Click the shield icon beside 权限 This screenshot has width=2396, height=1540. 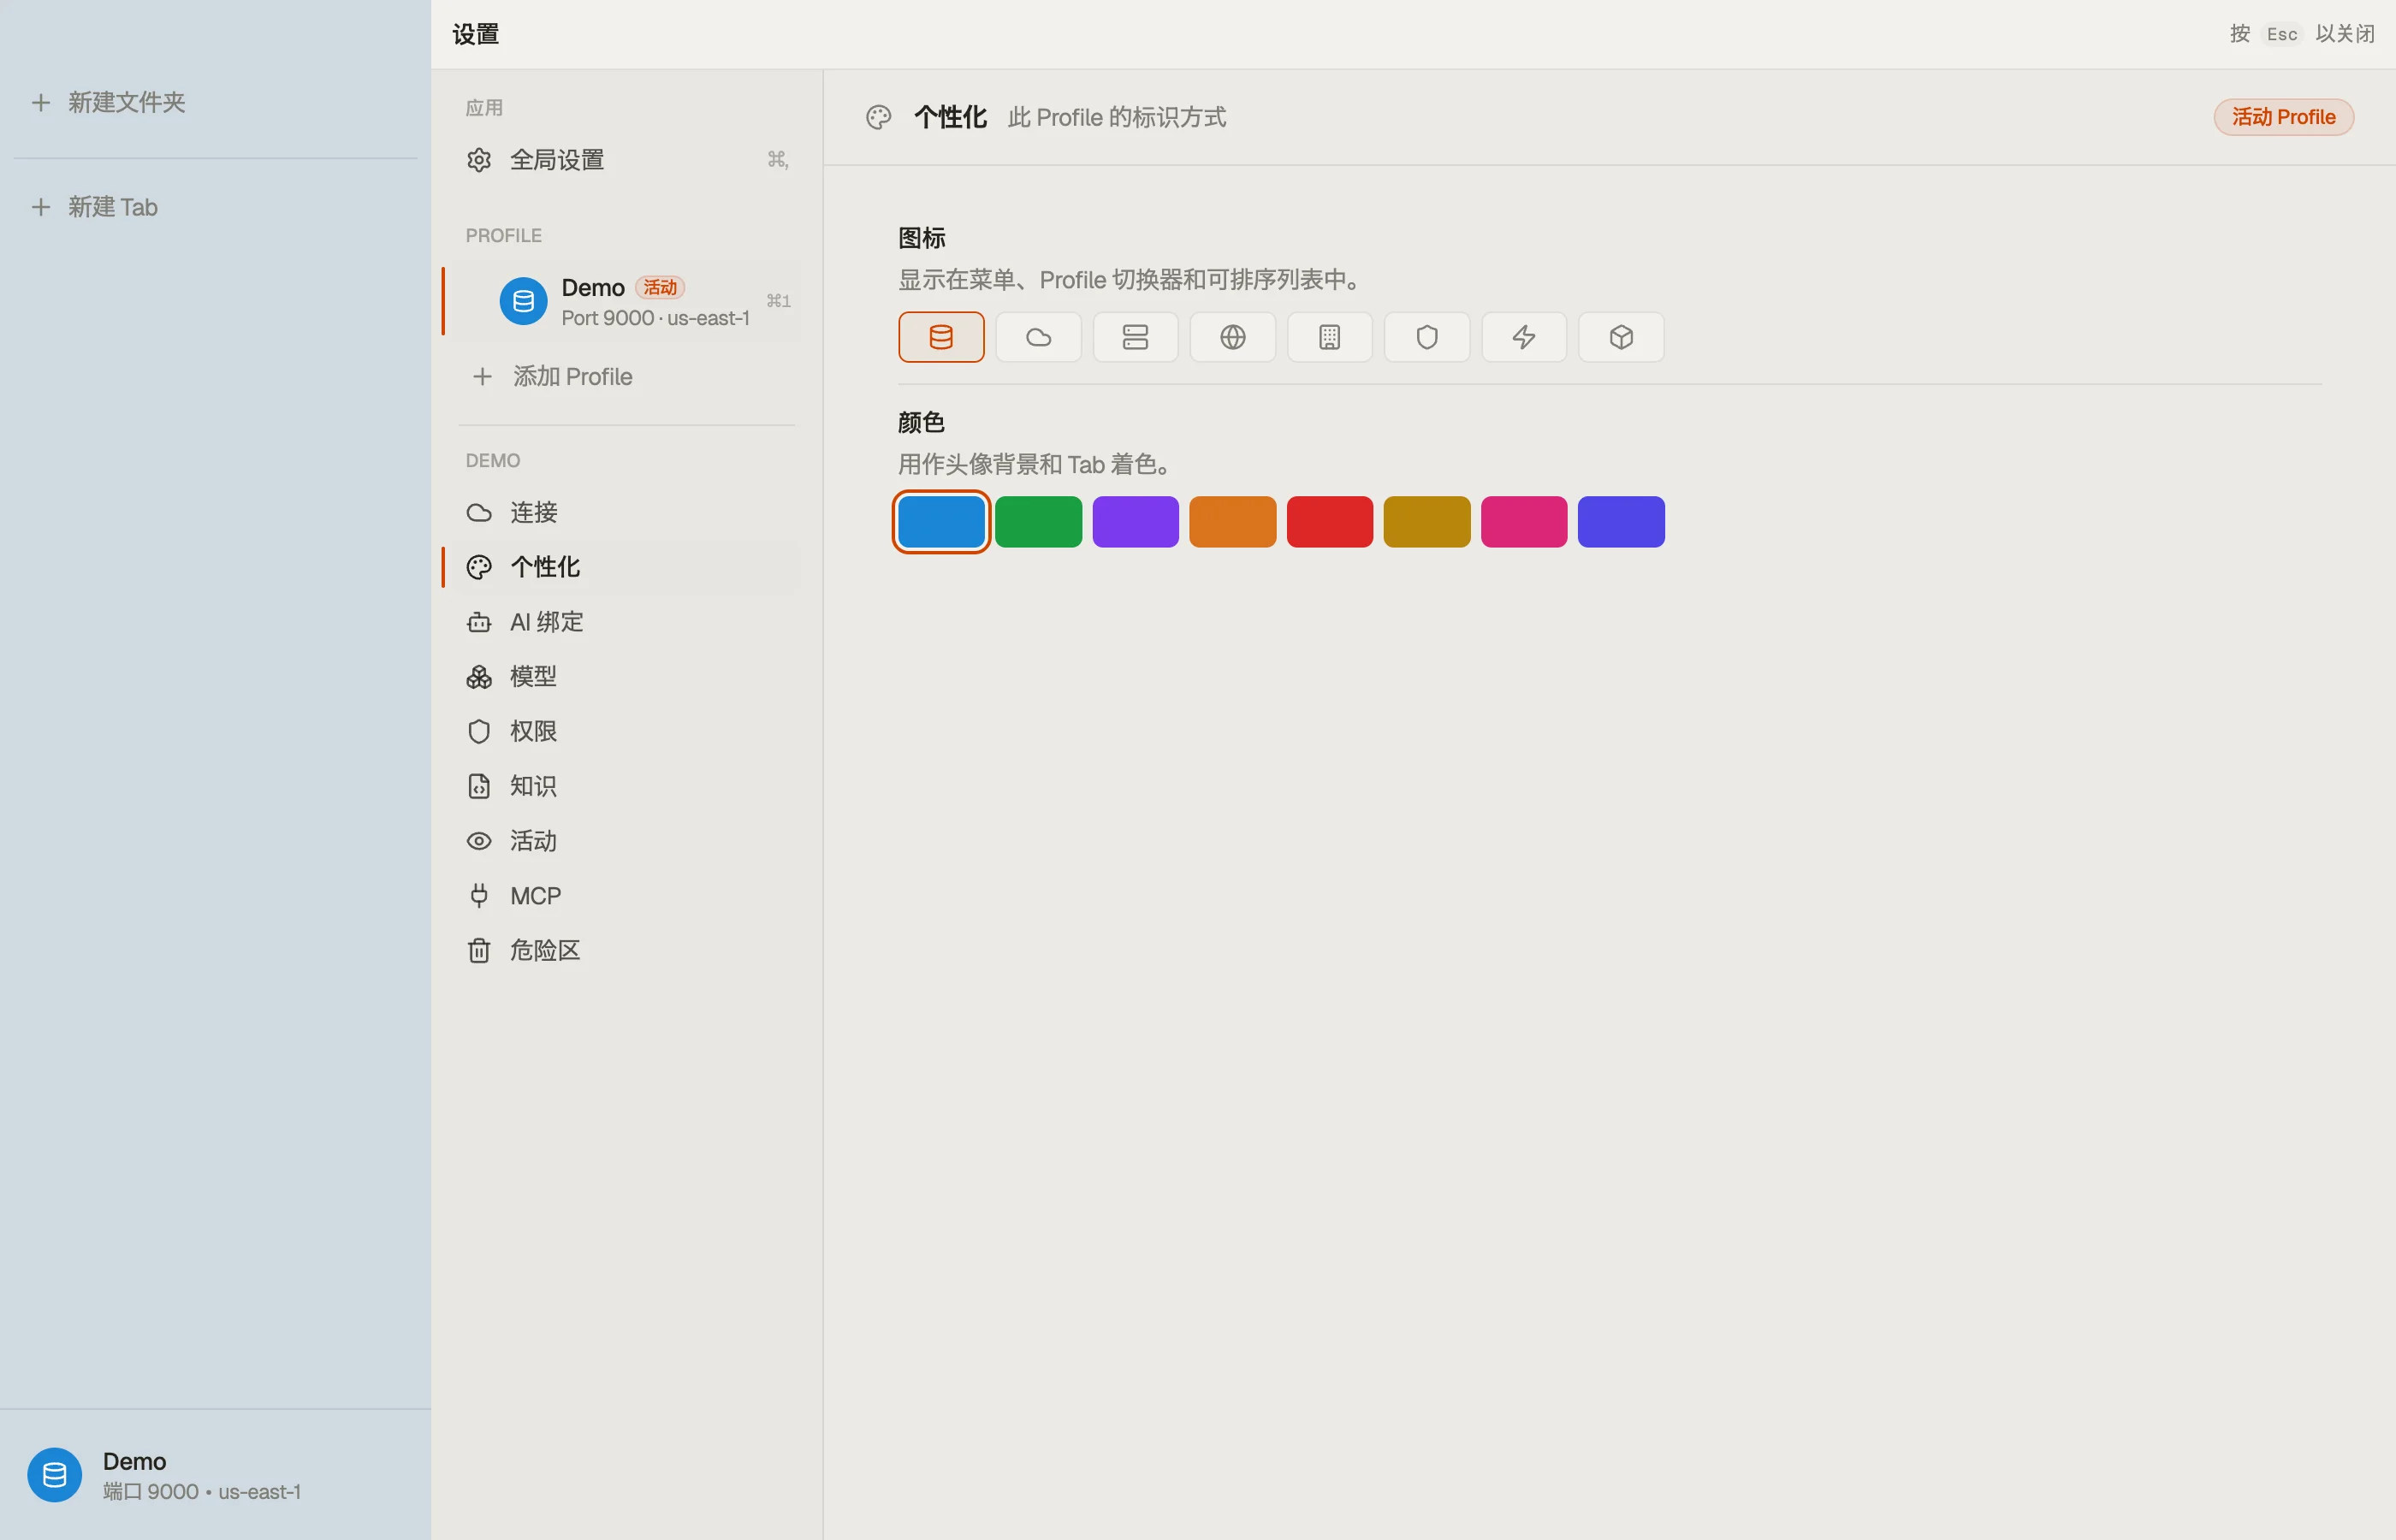coord(479,732)
